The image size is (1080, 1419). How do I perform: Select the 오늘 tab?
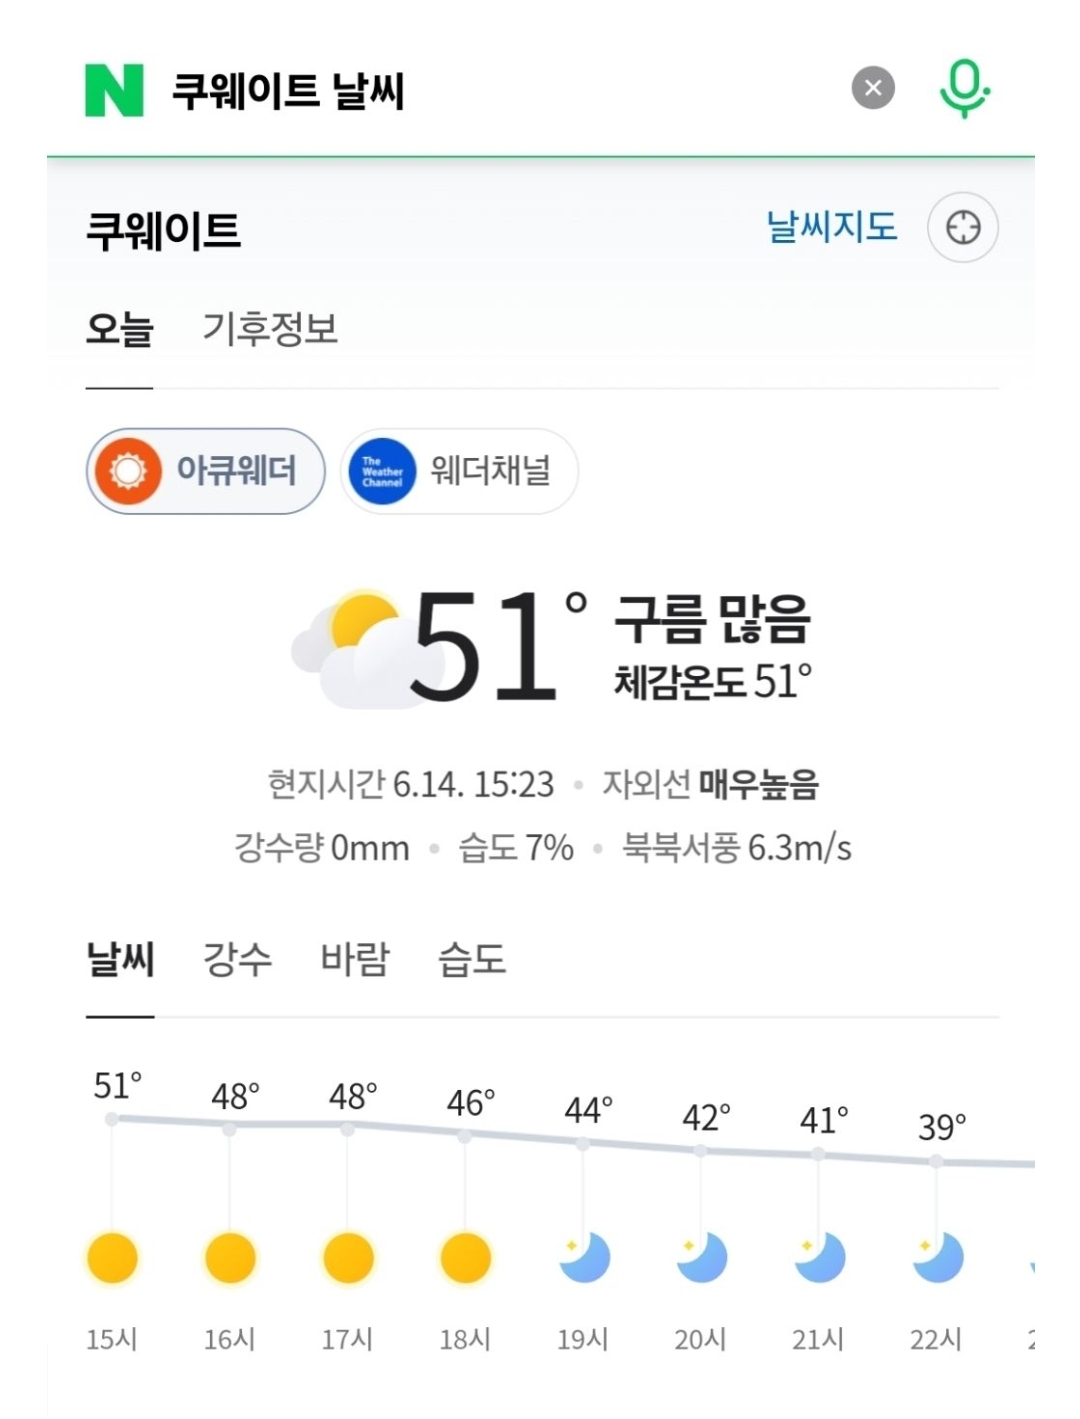[x=119, y=329]
